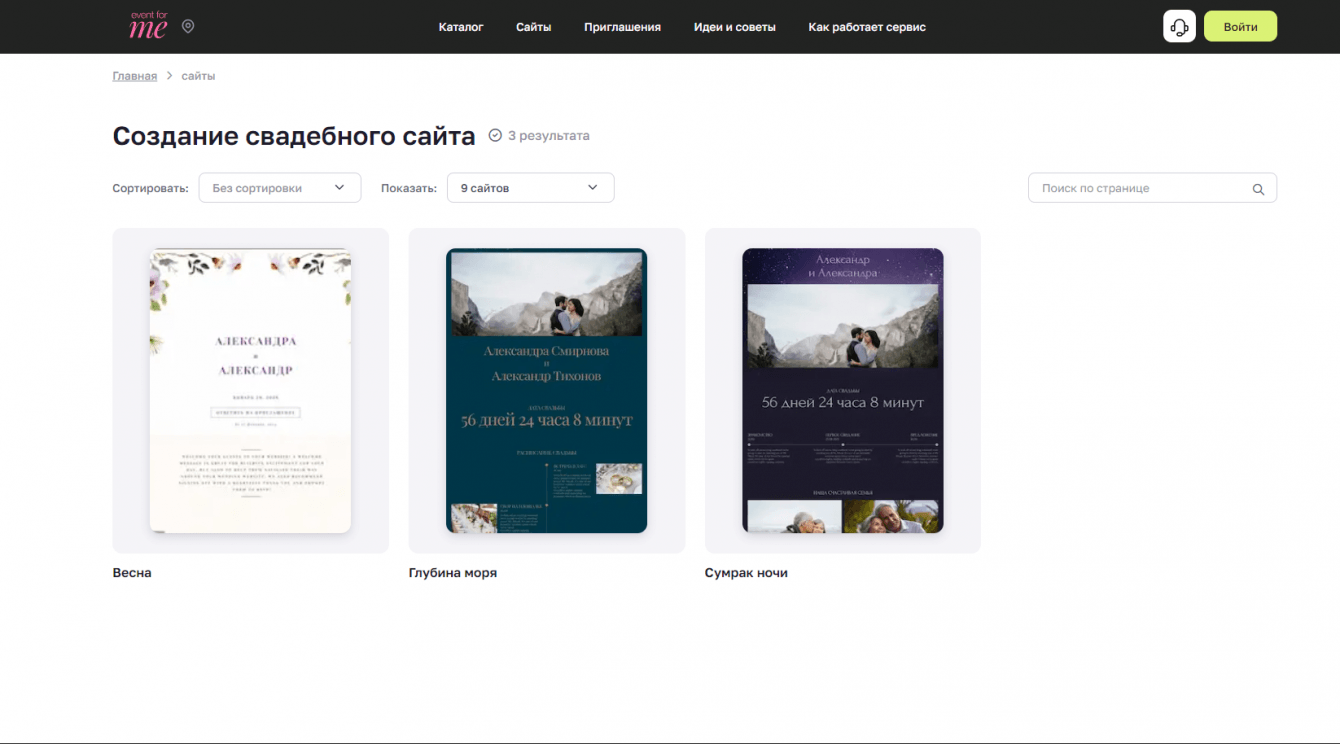This screenshot has width=1340, height=744.
Task: Go to the Сайты menu item
Action: point(534,27)
